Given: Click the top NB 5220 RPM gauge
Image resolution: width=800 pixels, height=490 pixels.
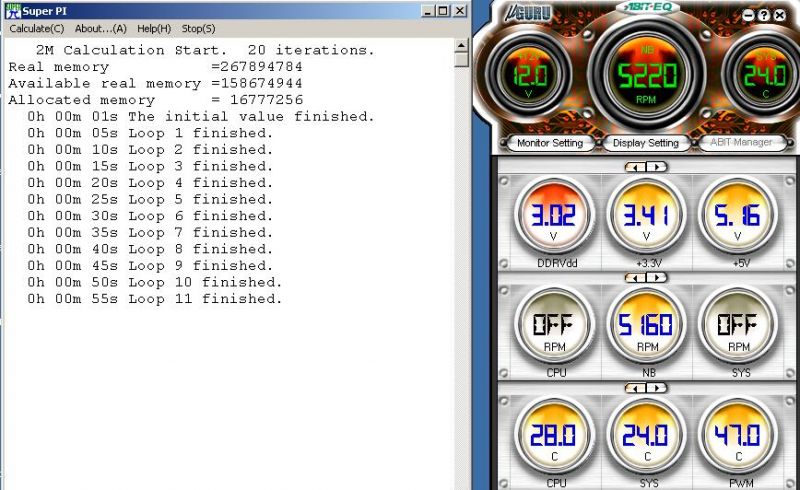Looking at the screenshot, I should coord(647,74).
